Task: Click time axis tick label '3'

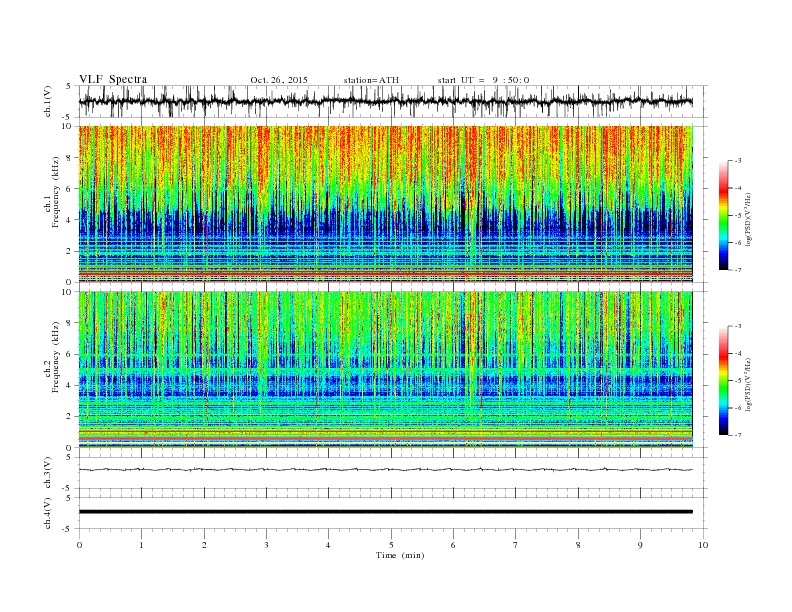Action: click(x=266, y=545)
